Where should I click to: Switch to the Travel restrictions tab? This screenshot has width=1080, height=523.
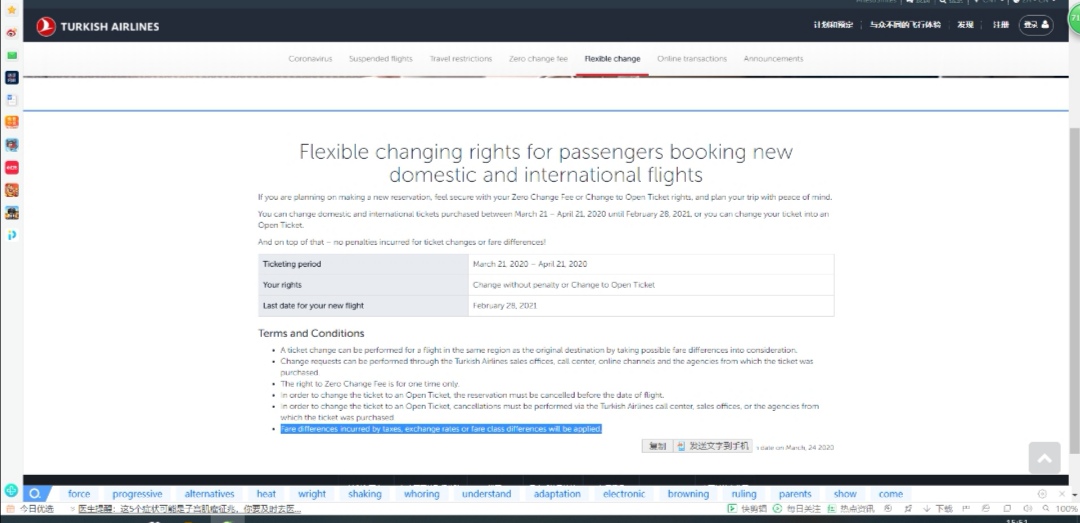461,59
